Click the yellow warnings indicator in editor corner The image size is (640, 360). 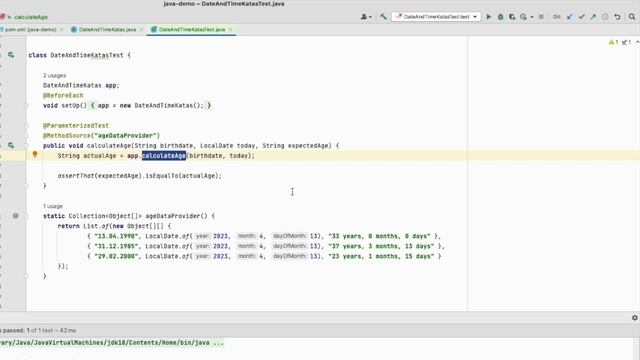click(613, 42)
